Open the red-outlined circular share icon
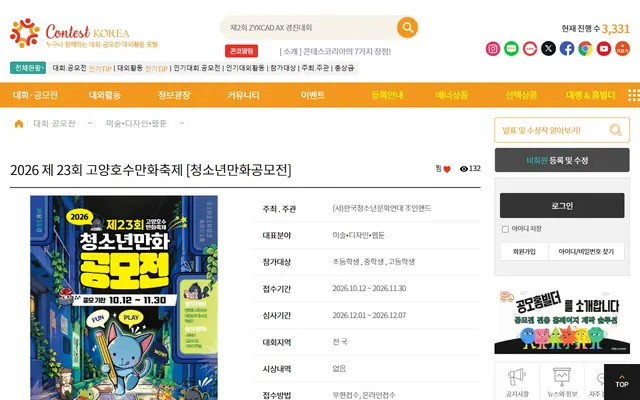 [530, 49]
